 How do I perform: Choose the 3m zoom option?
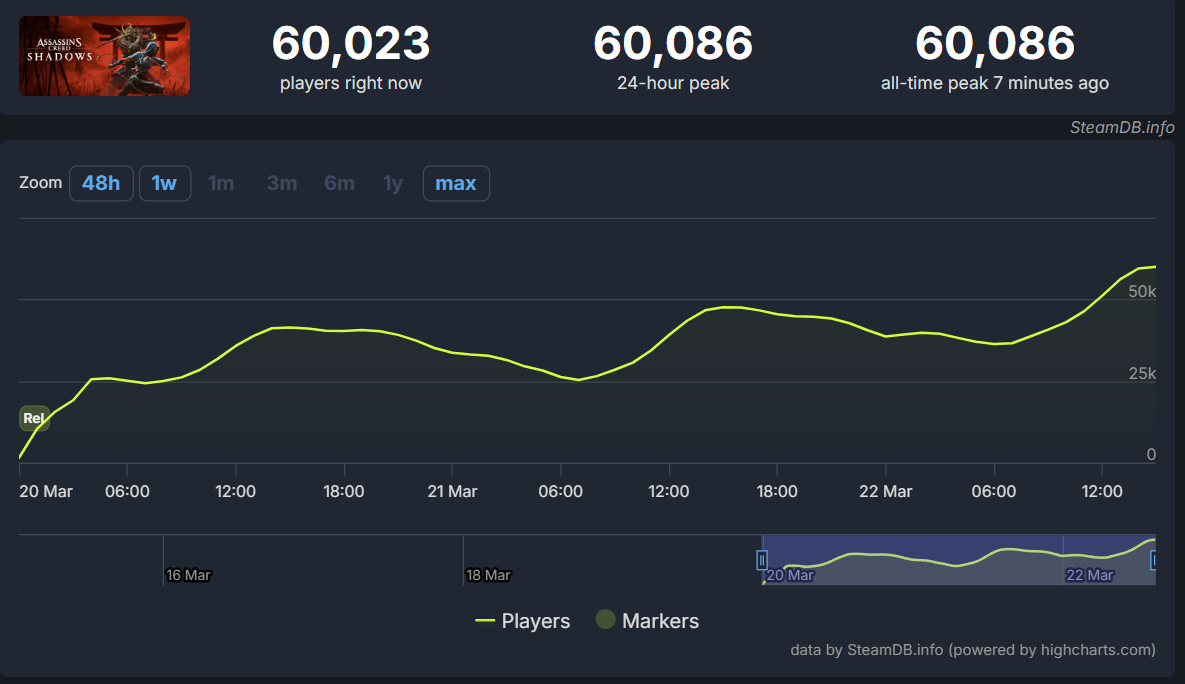pos(282,183)
